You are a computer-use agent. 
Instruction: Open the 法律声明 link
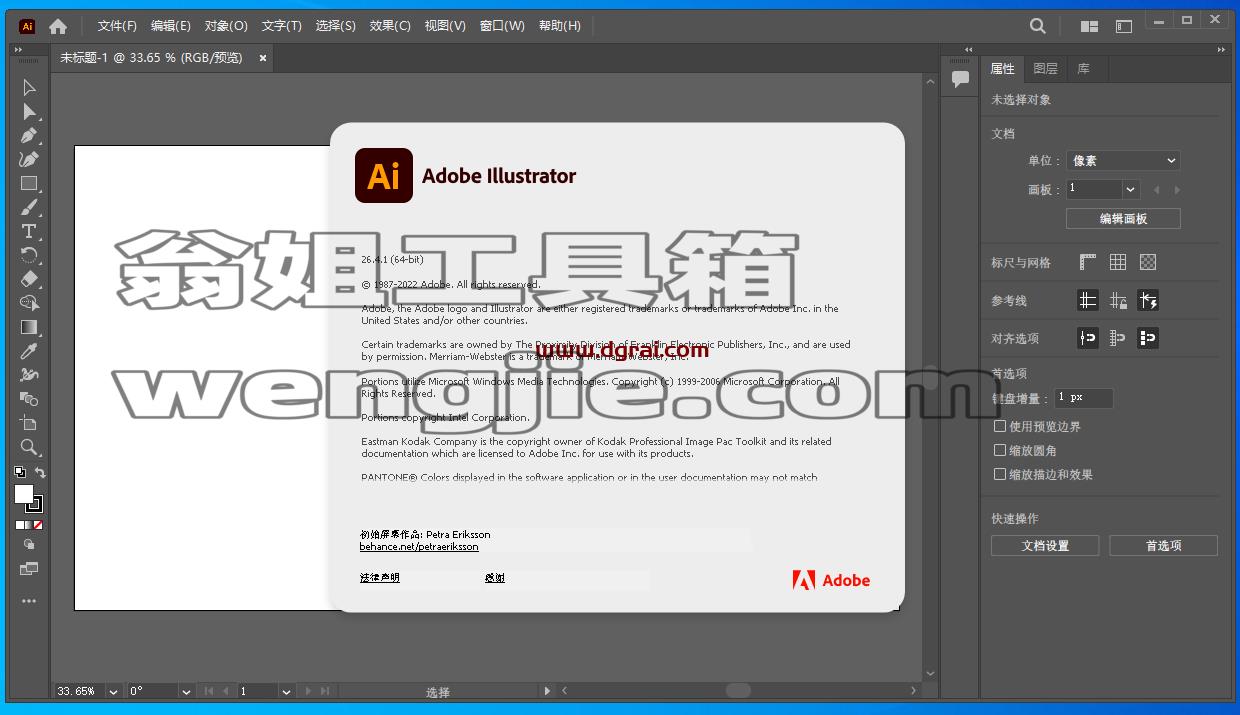pos(380,578)
